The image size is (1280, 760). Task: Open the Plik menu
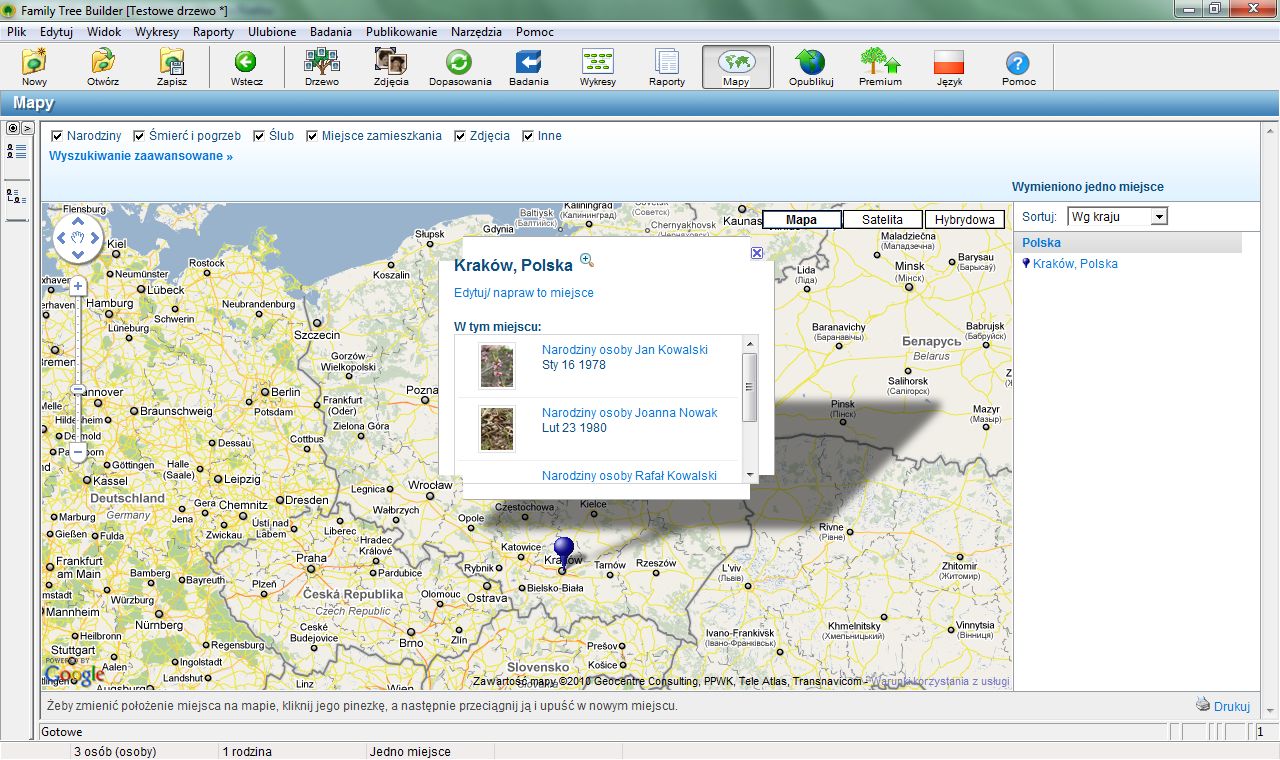point(16,31)
